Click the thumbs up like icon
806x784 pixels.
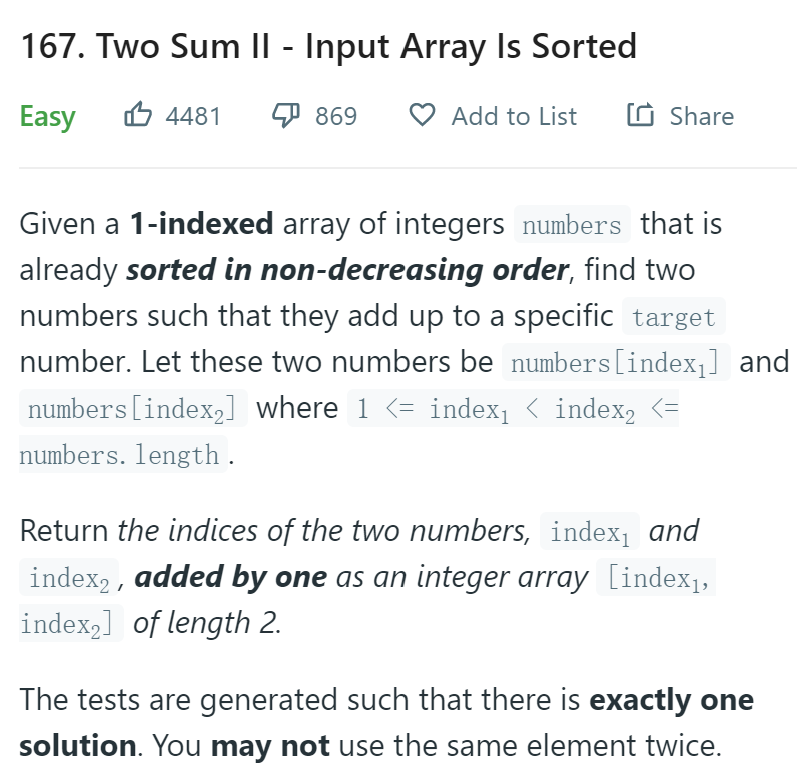click(x=138, y=115)
